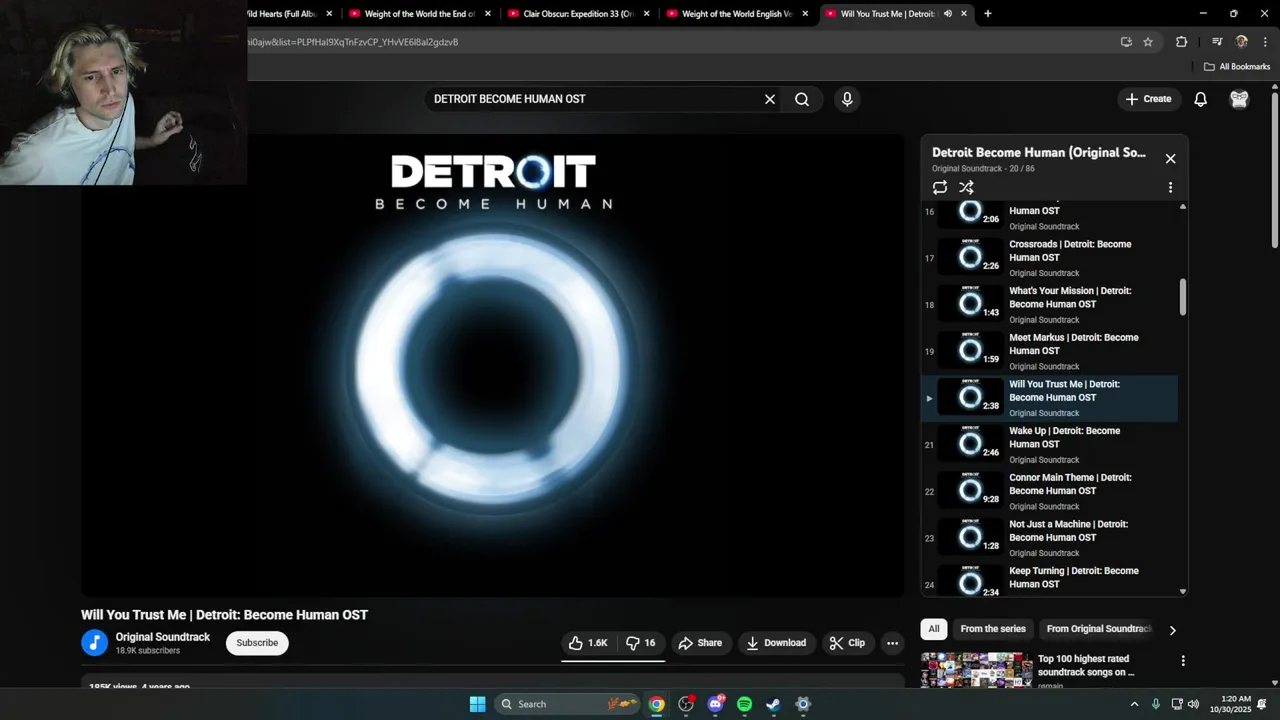Screen dimensions: 1280x720
Task: Open more actions ellipsis beside Clip
Action: pos(892,643)
